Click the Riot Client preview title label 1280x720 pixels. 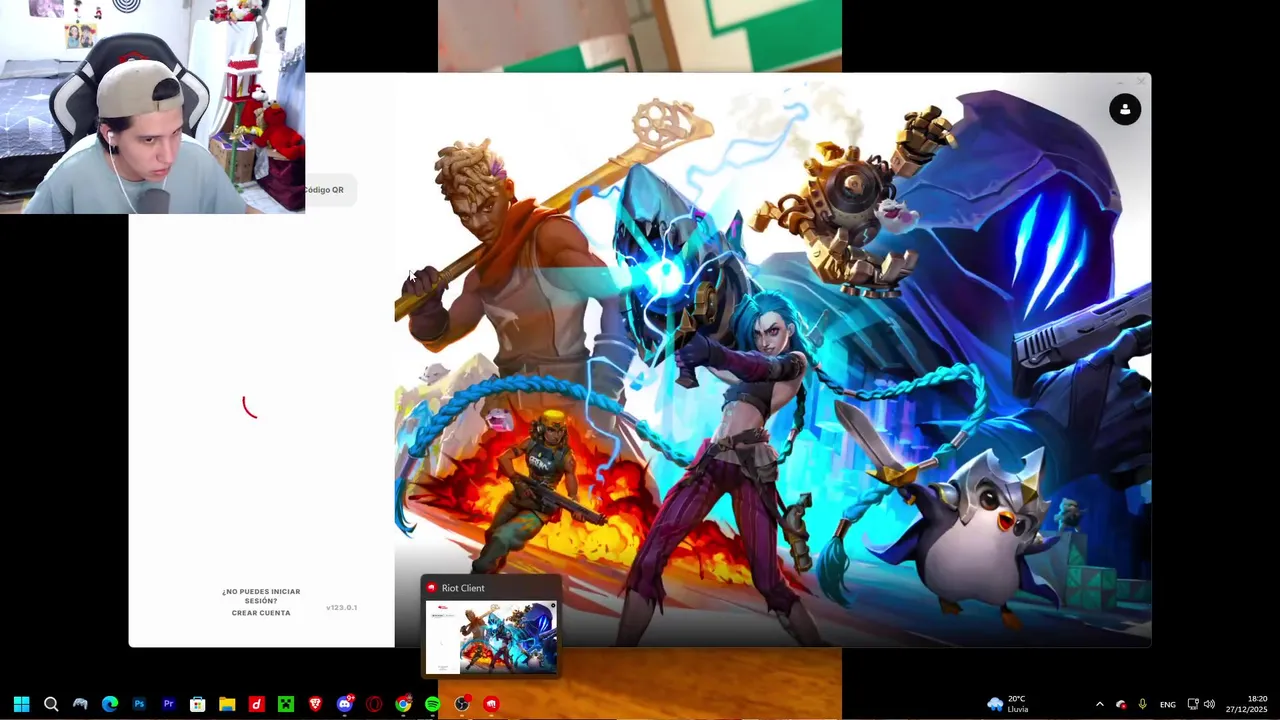[463, 588]
